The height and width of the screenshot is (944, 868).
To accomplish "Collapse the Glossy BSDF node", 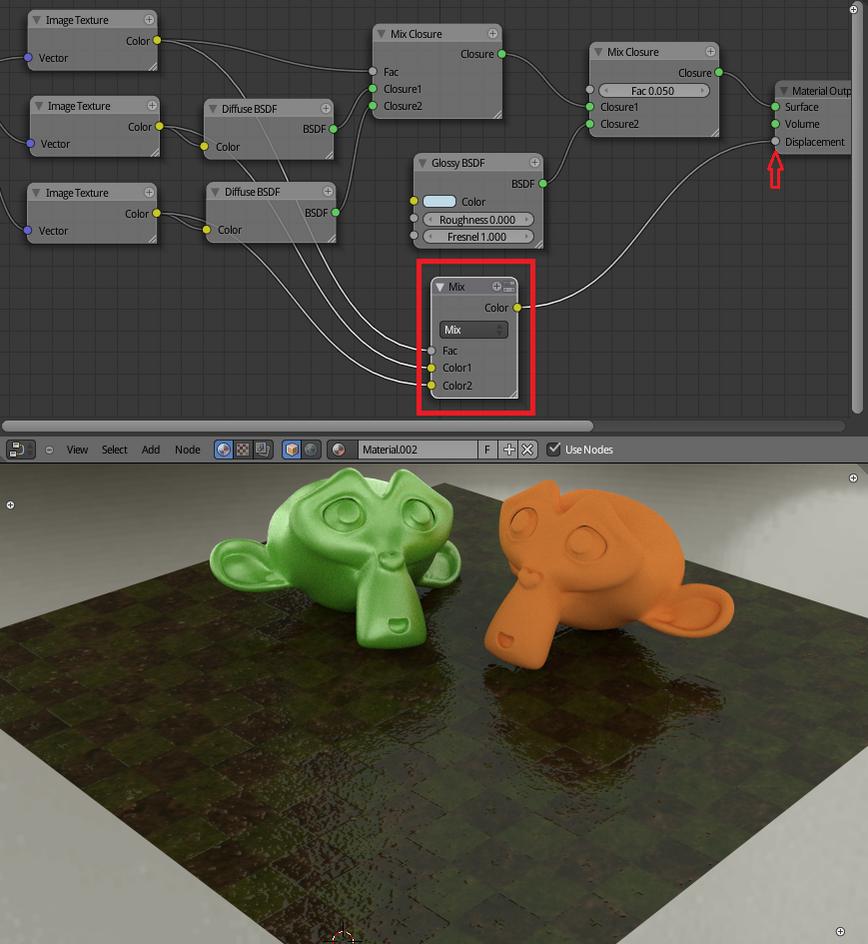I will (422, 163).
